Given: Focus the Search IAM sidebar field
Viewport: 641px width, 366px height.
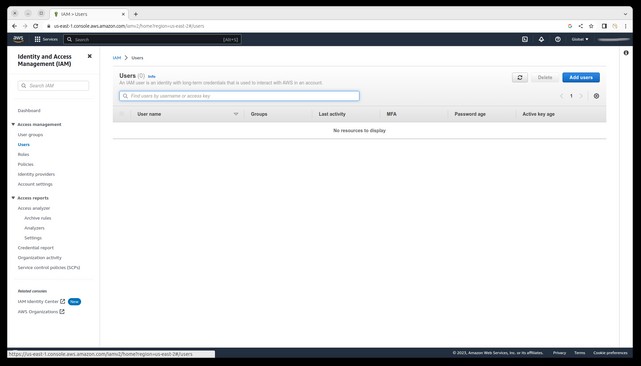Looking at the screenshot, I should pos(53,85).
